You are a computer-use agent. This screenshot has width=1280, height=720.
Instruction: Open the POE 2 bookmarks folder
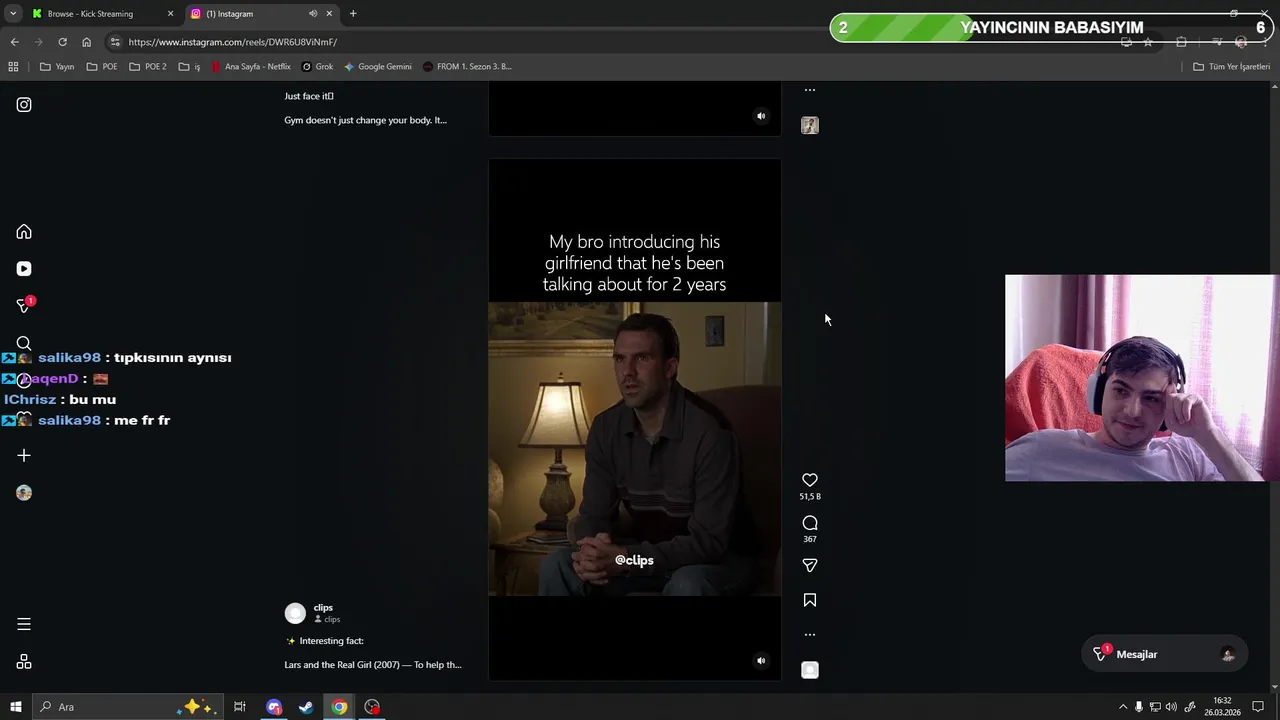click(x=148, y=67)
